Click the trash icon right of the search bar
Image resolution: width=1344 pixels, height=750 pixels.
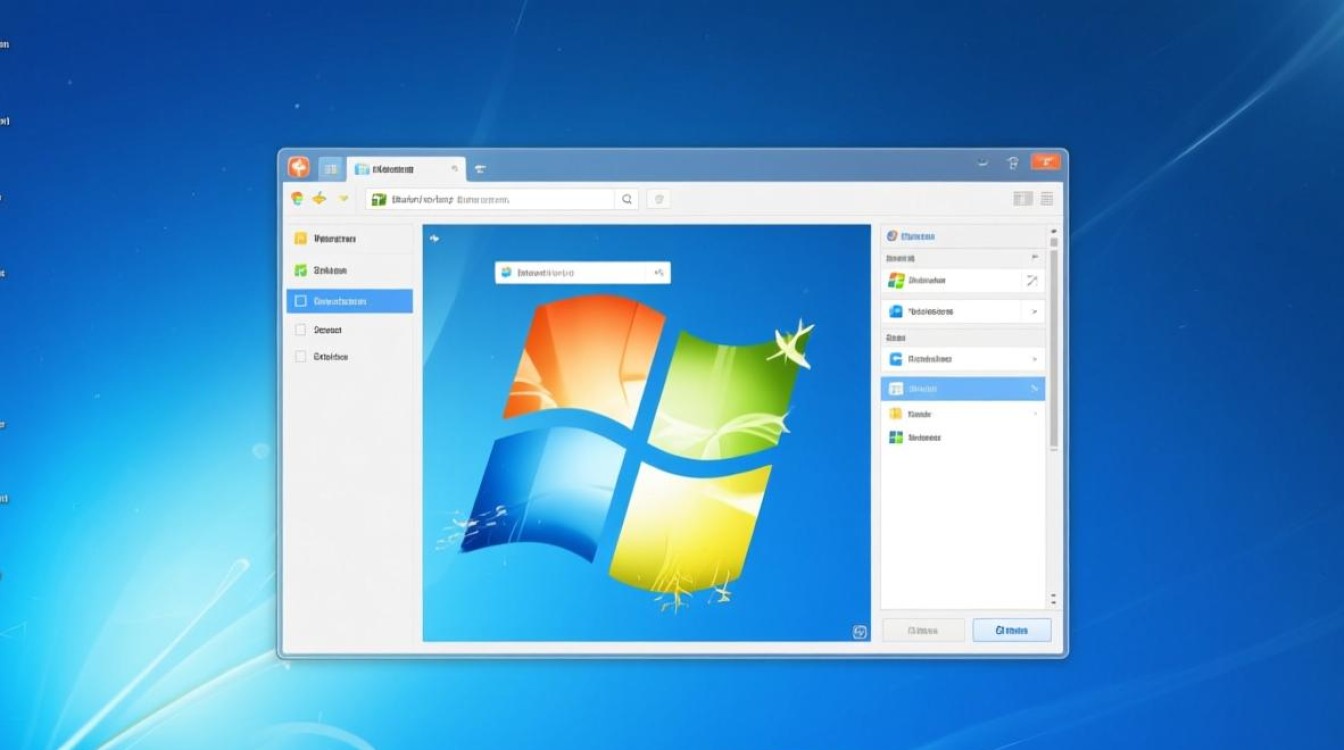pos(657,198)
